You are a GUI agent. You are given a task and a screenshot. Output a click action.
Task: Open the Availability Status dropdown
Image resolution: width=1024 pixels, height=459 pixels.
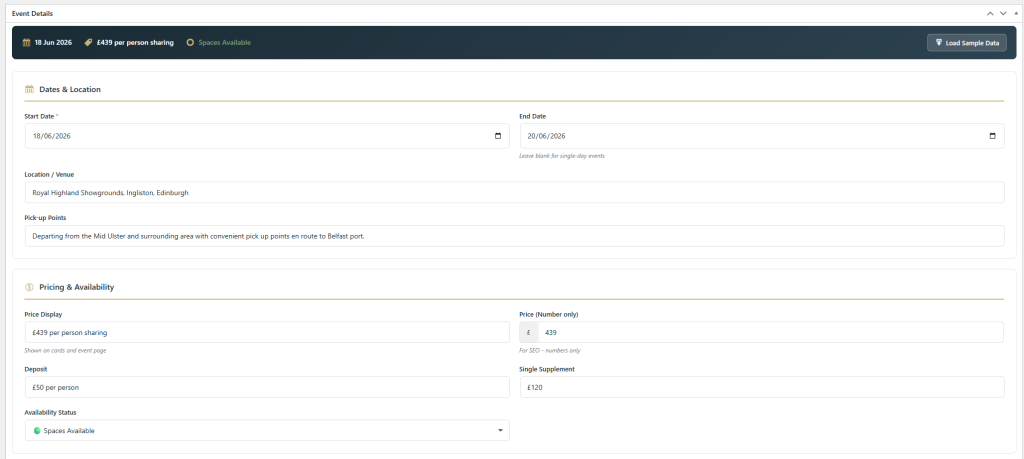(267, 430)
